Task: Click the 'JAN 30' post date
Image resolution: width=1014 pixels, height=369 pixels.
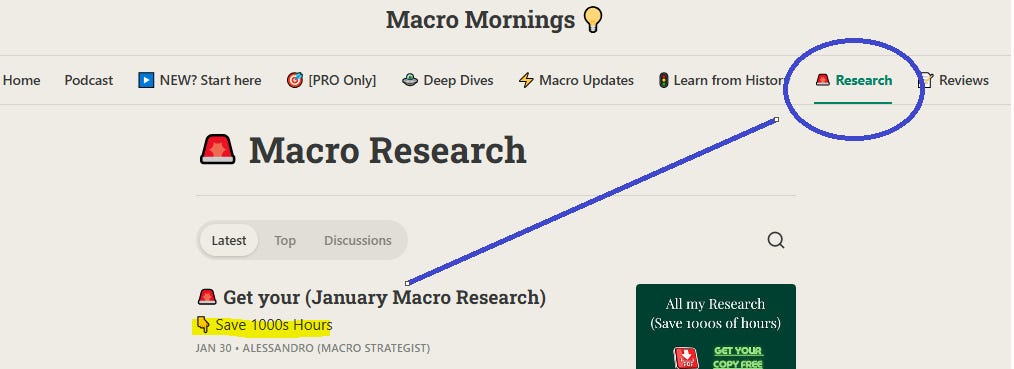Action: [213, 348]
